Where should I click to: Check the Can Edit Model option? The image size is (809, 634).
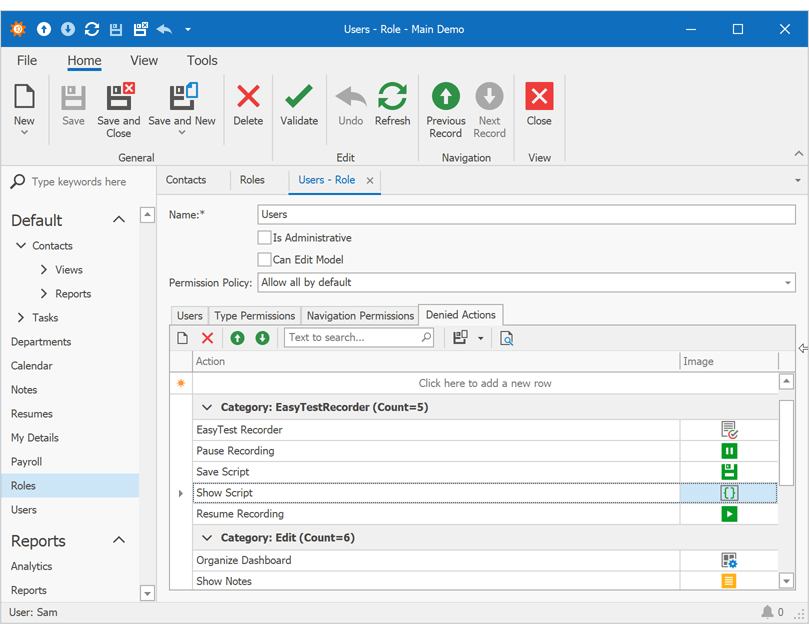tap(264, 259)
